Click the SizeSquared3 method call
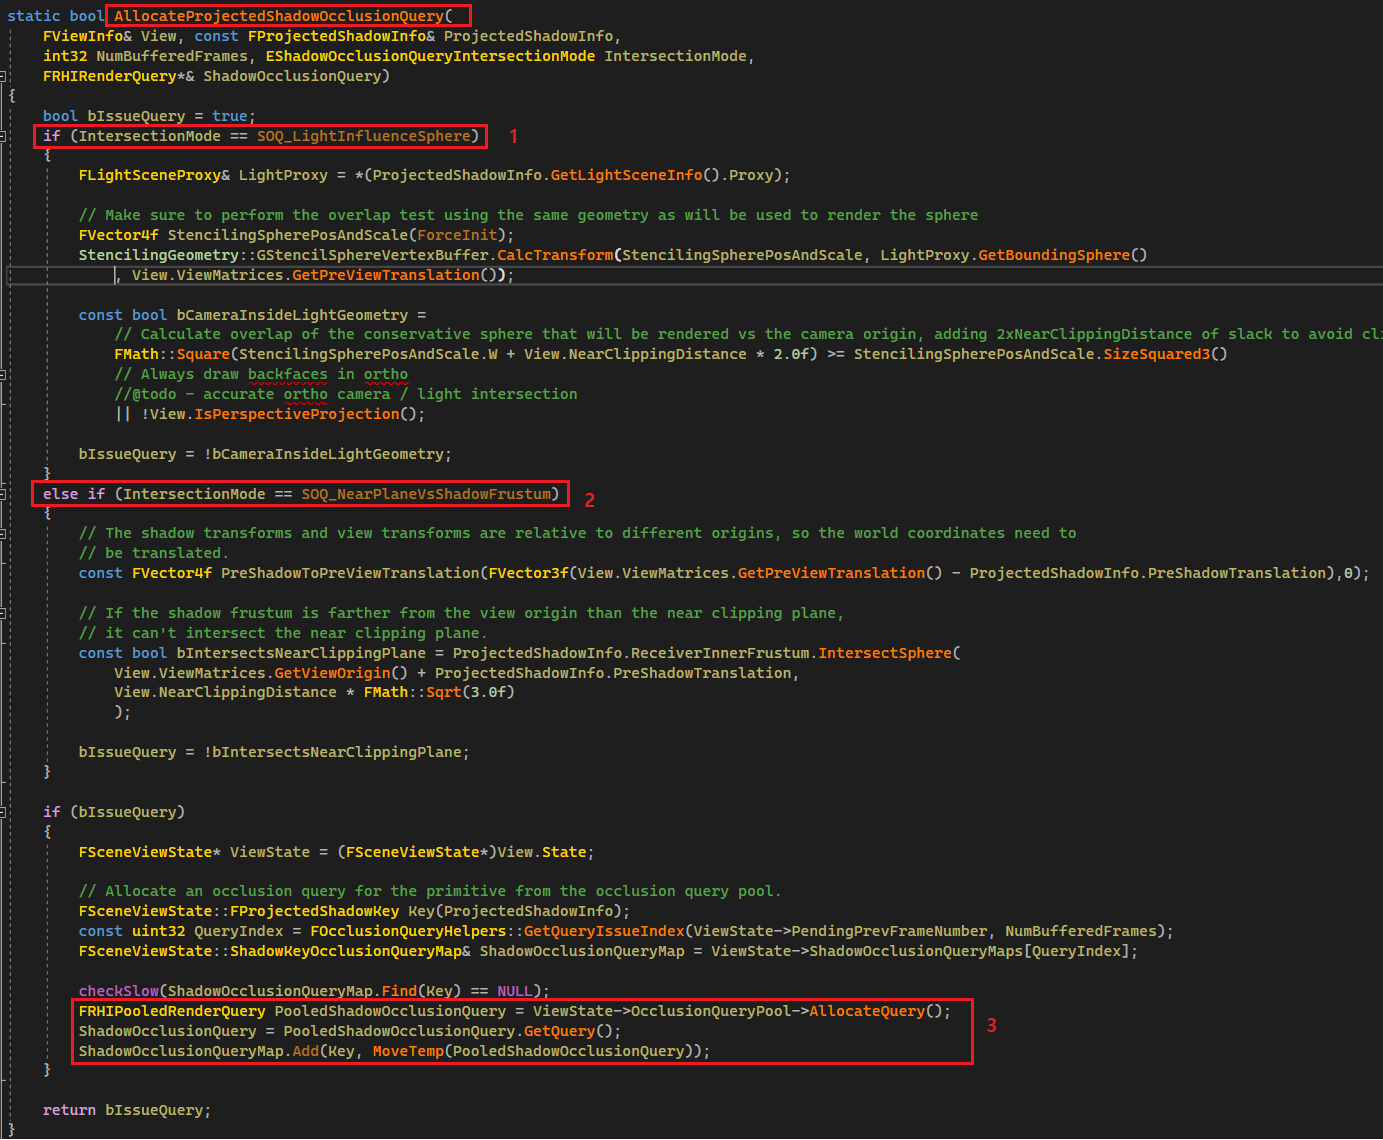 click(1156, 354)
